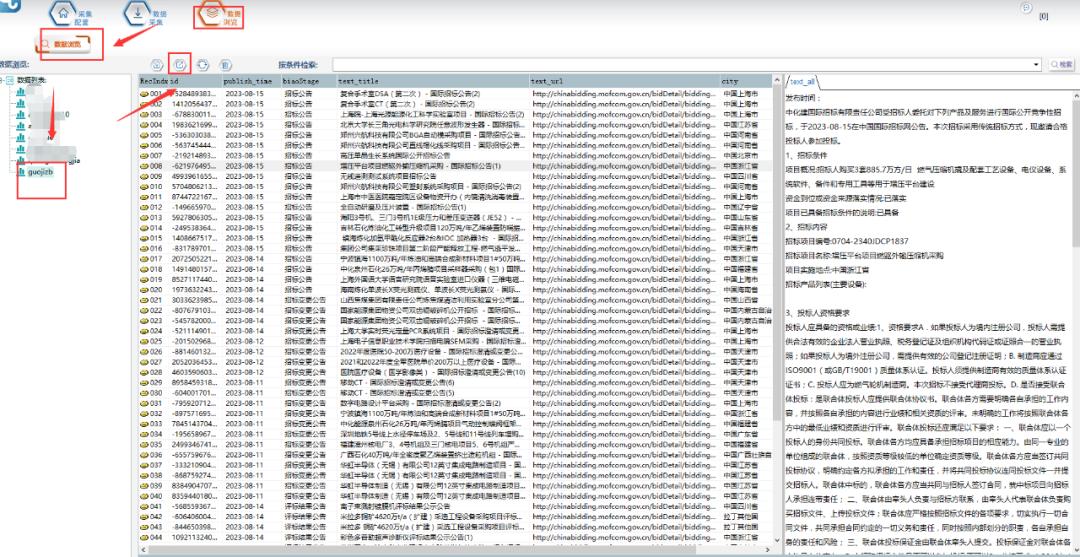Open the 采集配置 home hexagon icon
Image resolution: width=1080 pixels, height=557 pixels.
click(63, 14)
